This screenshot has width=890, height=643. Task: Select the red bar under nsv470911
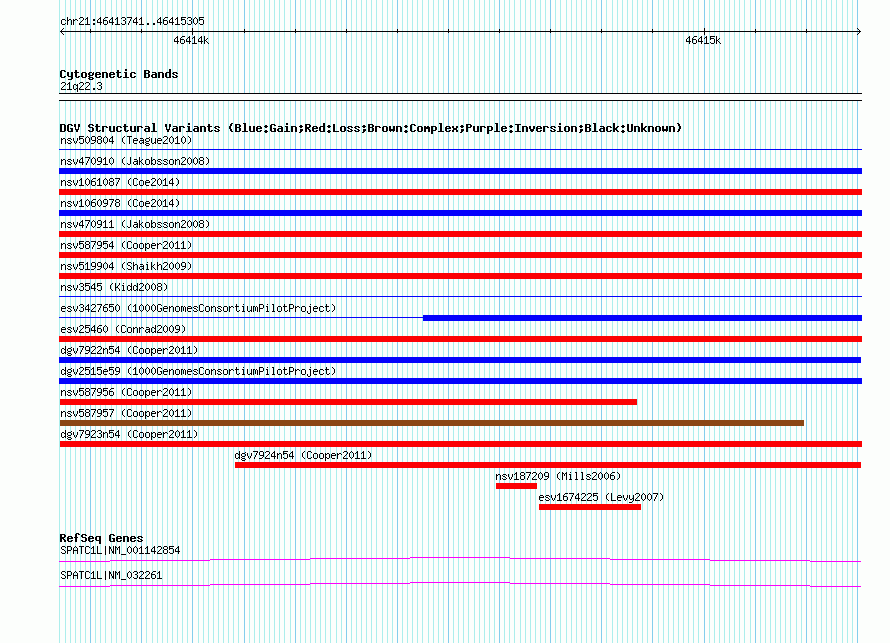pos(460,234)
